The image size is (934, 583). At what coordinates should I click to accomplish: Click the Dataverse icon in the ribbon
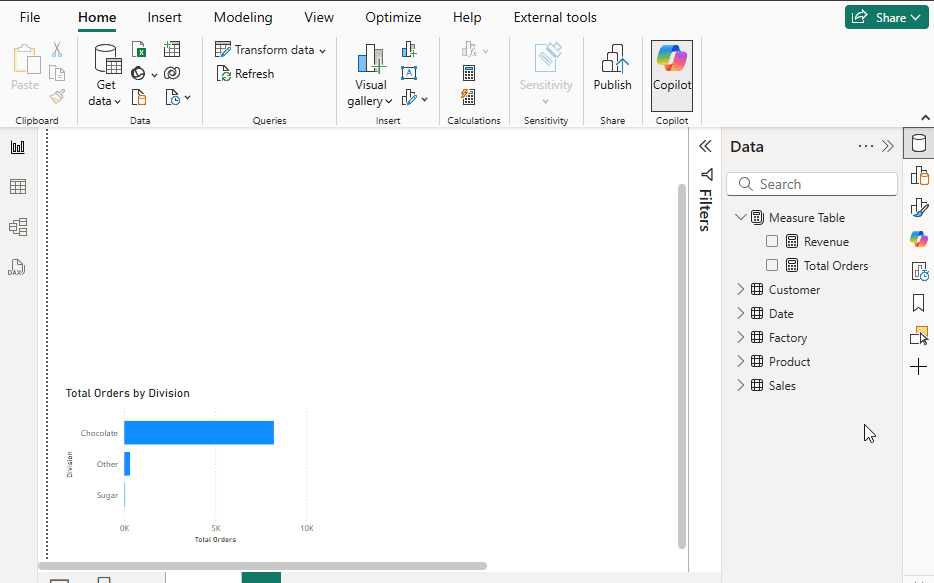coord(172,73)
